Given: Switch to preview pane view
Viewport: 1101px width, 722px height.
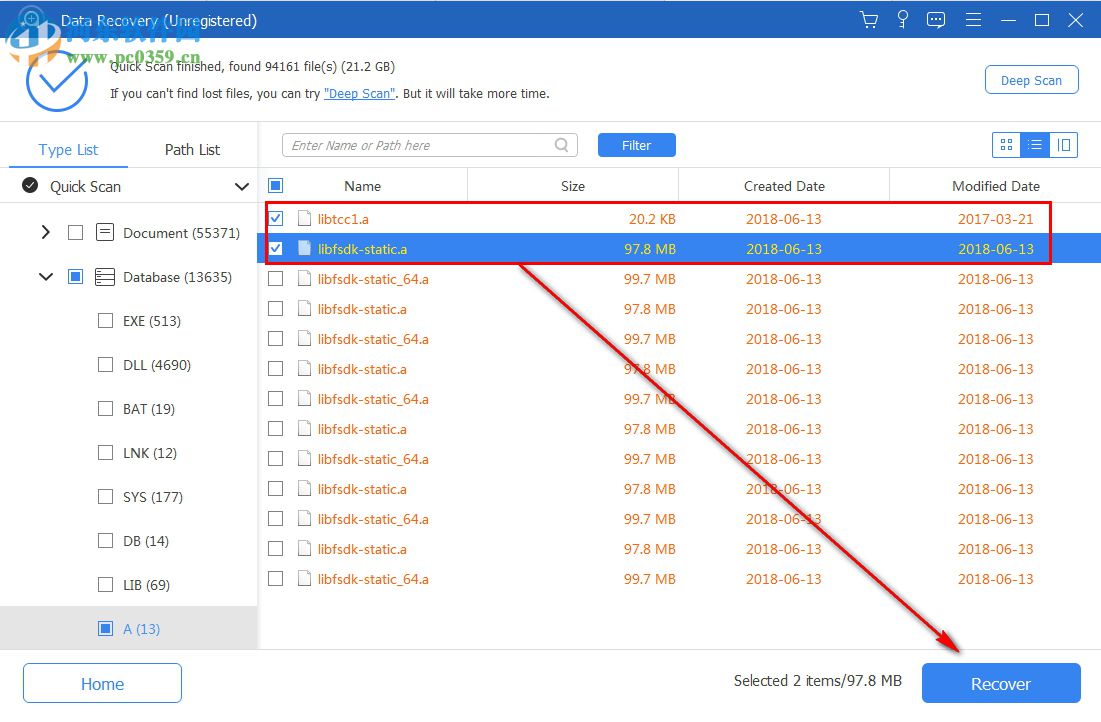Looking at the screenshot, I should click(1064, 144).
